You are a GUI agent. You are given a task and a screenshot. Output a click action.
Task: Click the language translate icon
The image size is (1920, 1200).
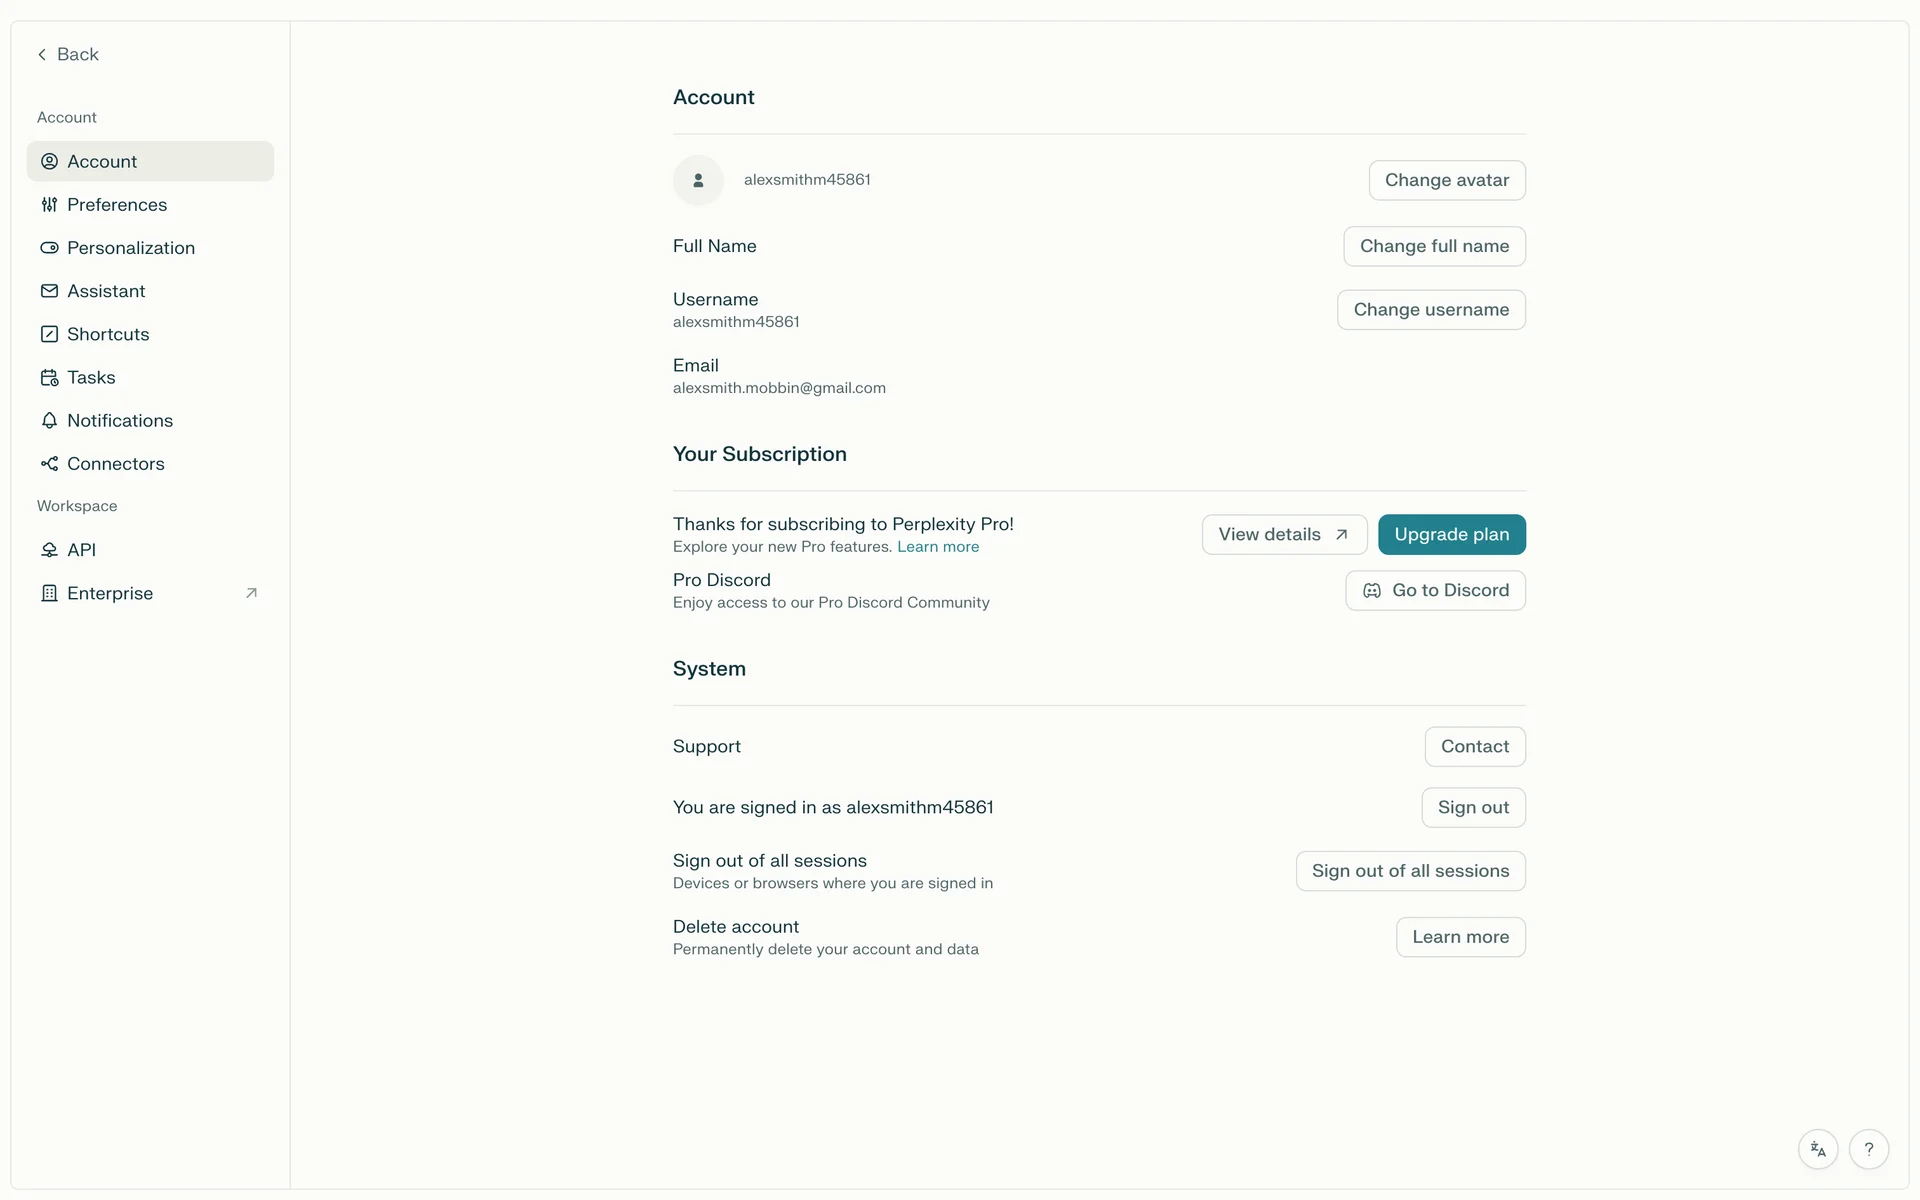[1818, 1149]
